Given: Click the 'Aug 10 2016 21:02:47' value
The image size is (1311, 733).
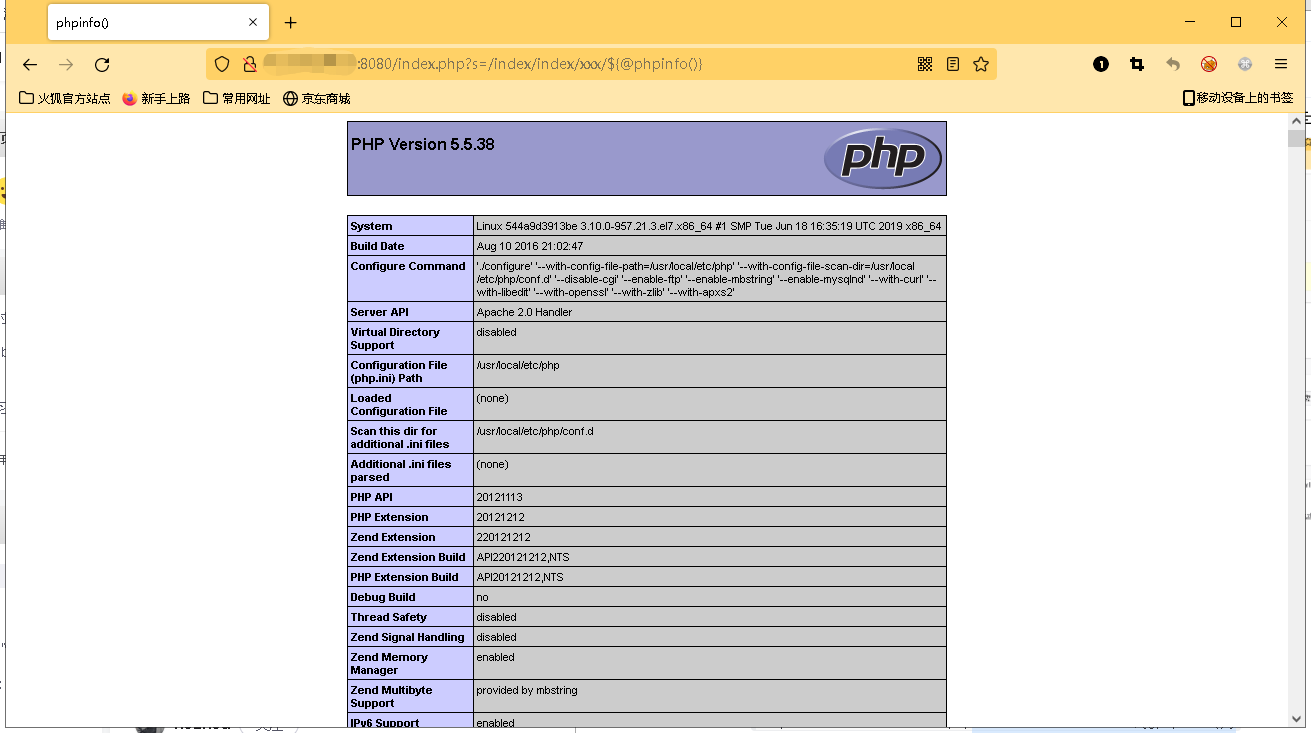Looking at the screenshot, I should 530,246.
